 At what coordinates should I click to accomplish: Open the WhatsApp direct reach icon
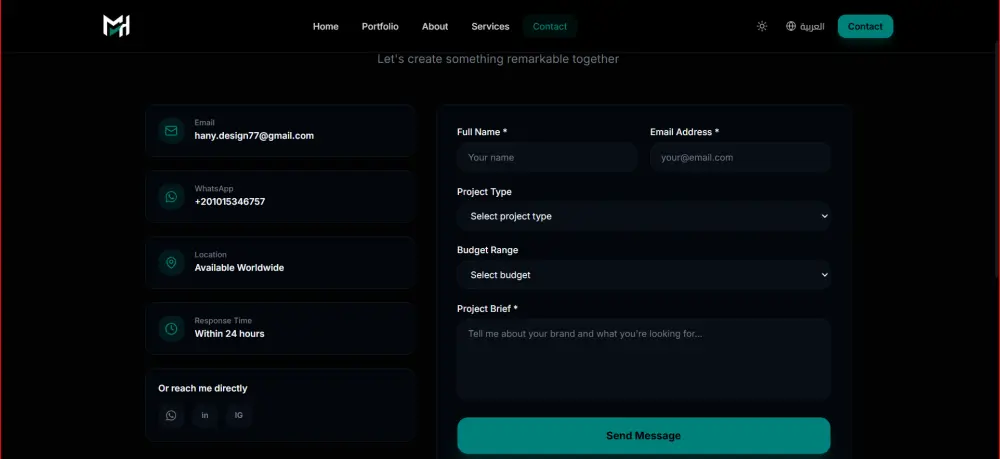click(171, 415)
